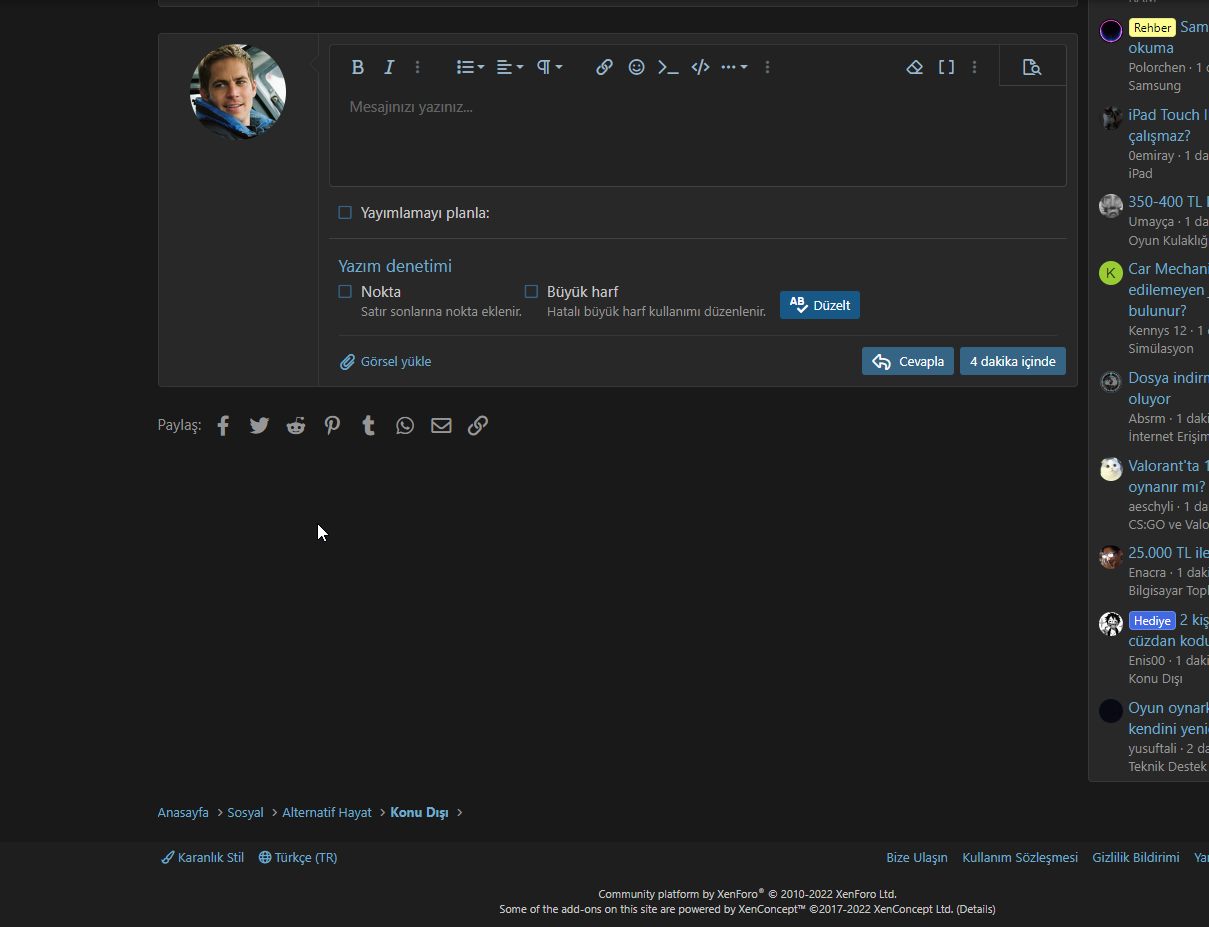
Task: Open the Dosya indirme sidebar thread
Action: point(1168,388)
